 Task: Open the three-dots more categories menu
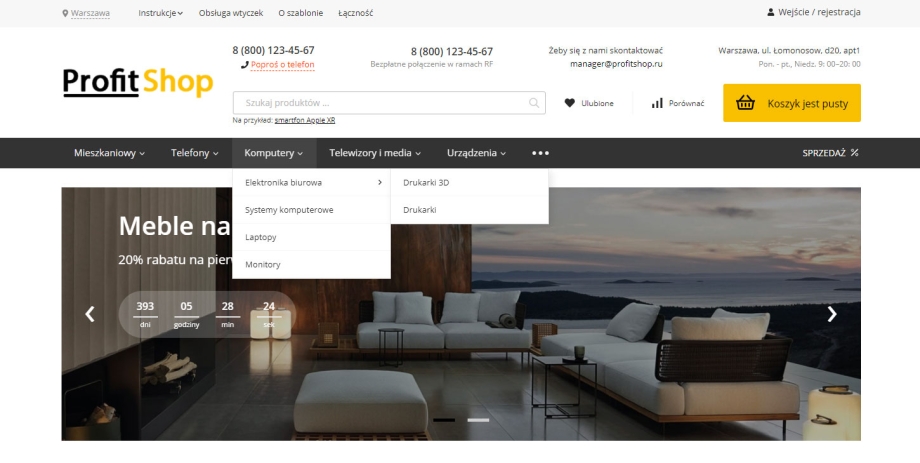tap(540, 153)
